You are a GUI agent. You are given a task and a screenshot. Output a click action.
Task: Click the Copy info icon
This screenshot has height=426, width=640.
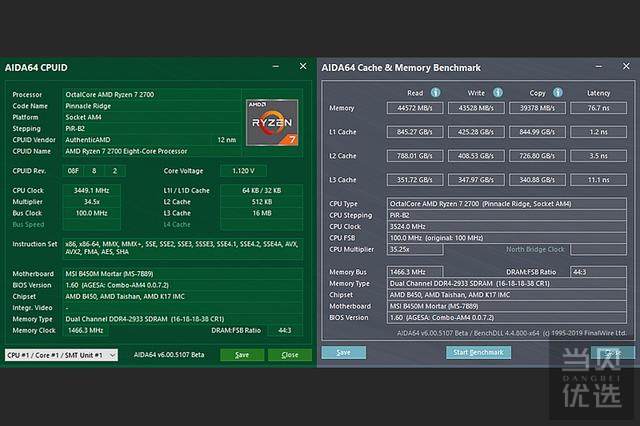558,93
